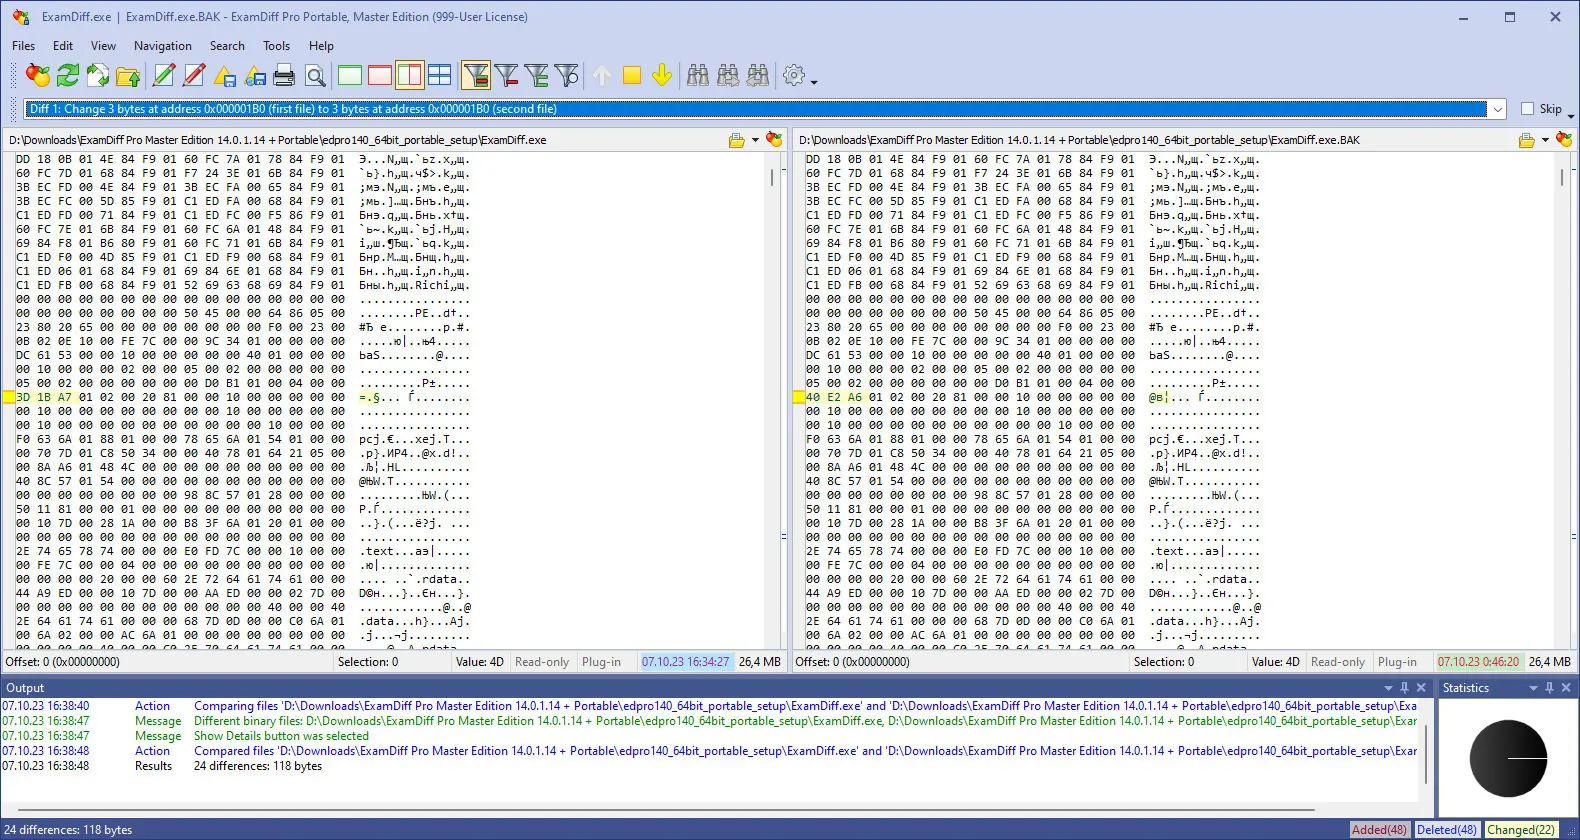1580x840 pixels.
Task: Click the Changed(22) status indicator
Action: (x=1521, y=830)
